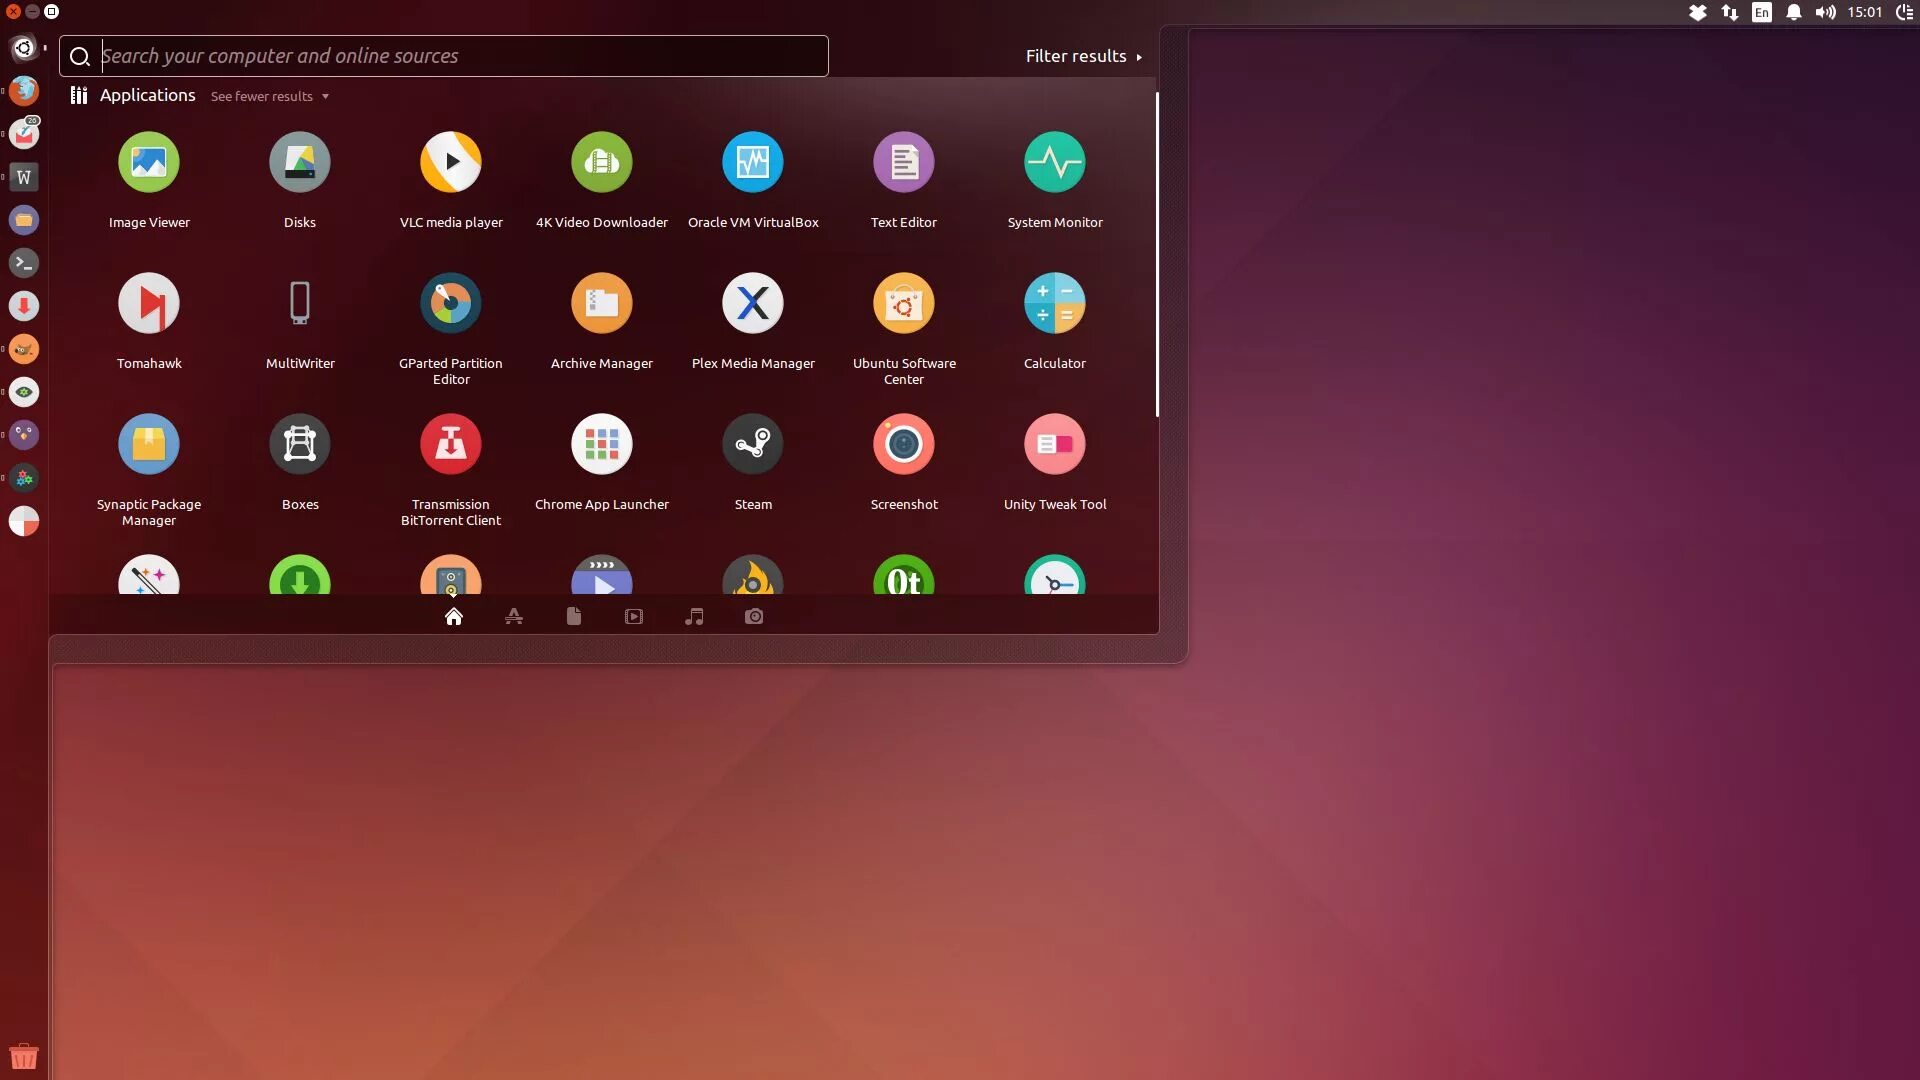Click the Dash results scrollbar

point(1157,255)
